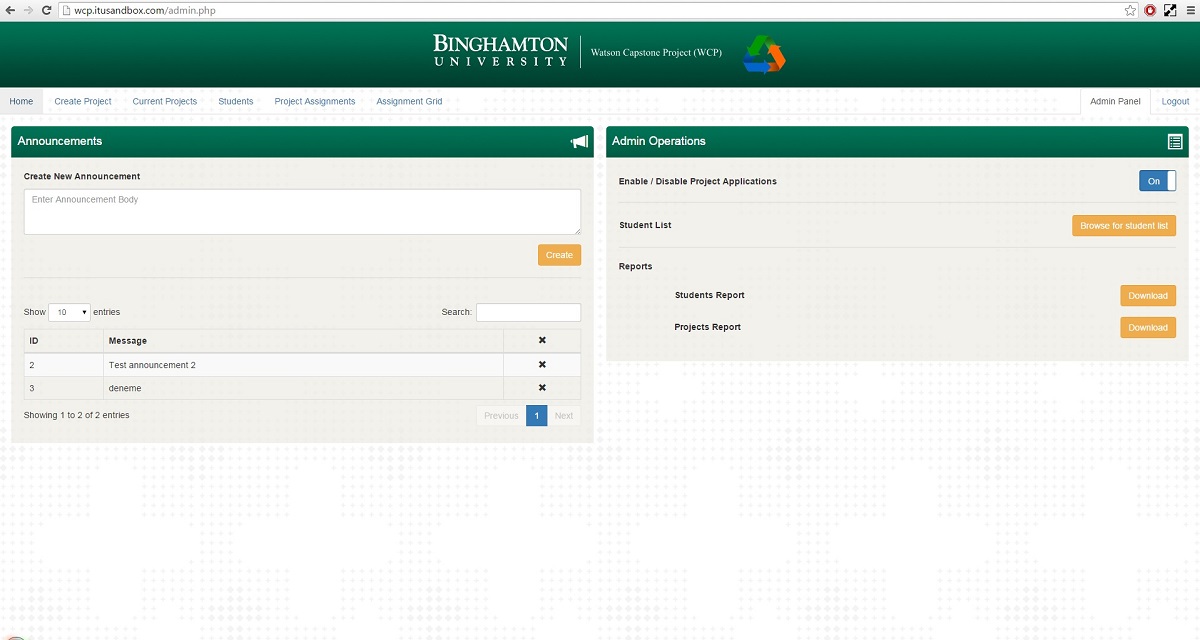Delete the 'Test announcement 2' row
The height and width of the screenshot is (640, 1200).
pyautogui.click(x=542, y=365)
